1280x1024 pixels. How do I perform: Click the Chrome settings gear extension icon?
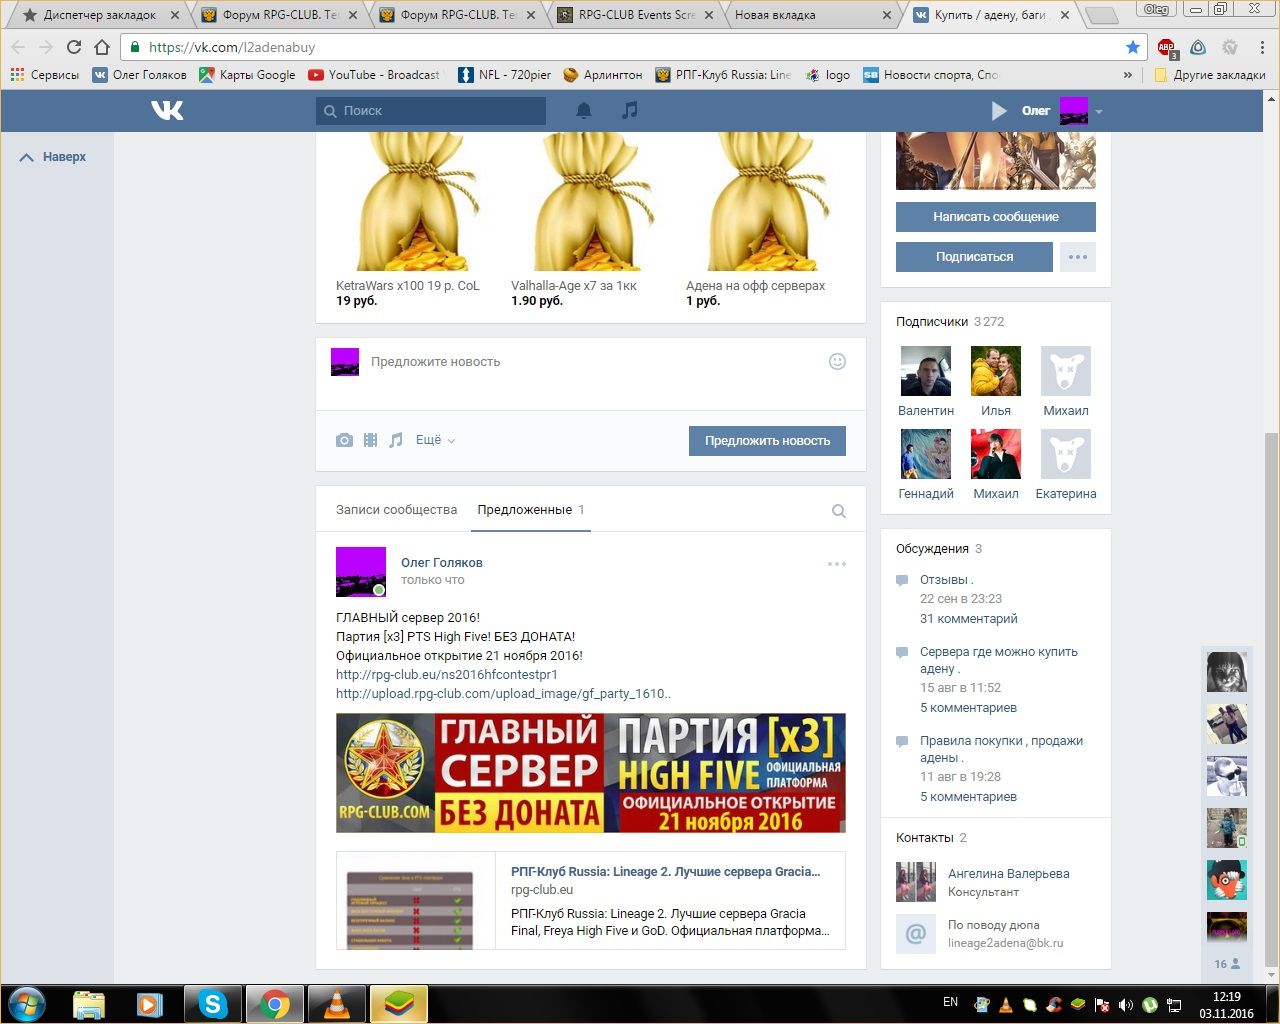[1230, 47]
